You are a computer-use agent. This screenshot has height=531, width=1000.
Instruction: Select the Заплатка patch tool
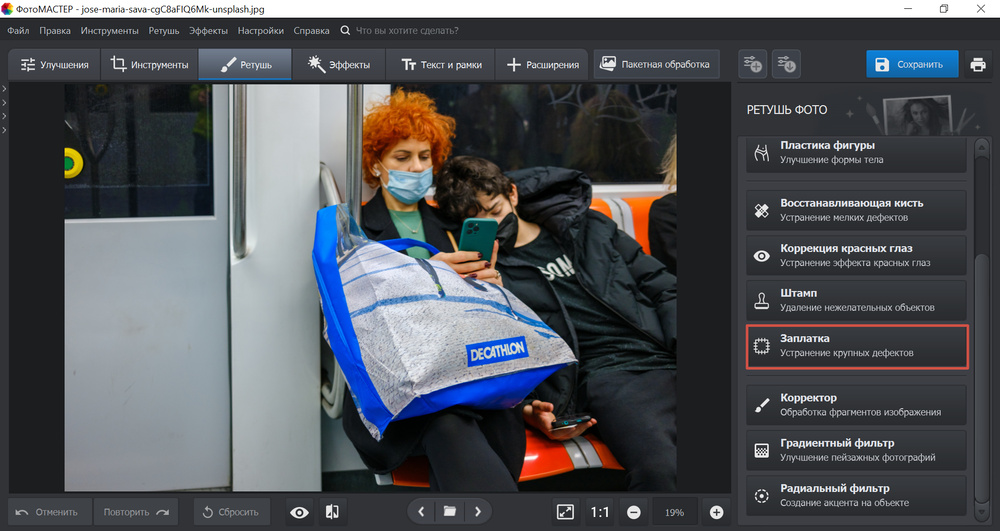pos(857,346)
